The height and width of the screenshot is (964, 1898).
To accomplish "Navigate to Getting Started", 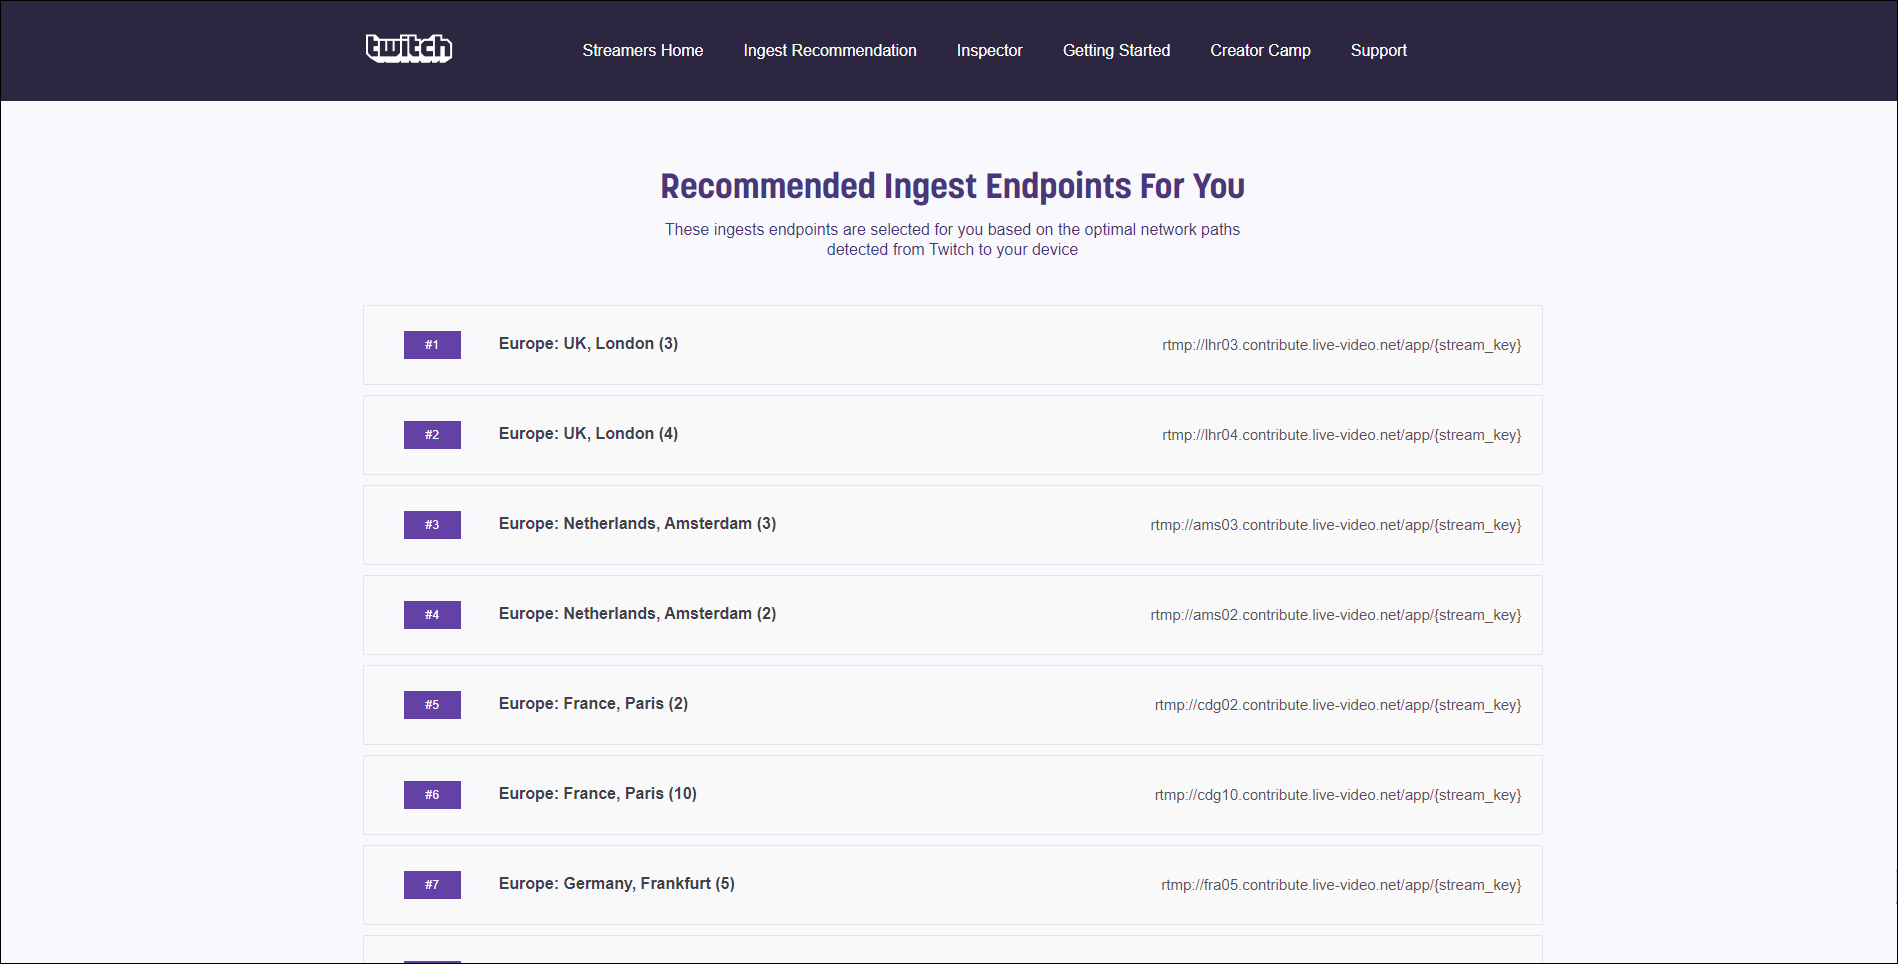I will [1116, 51].
